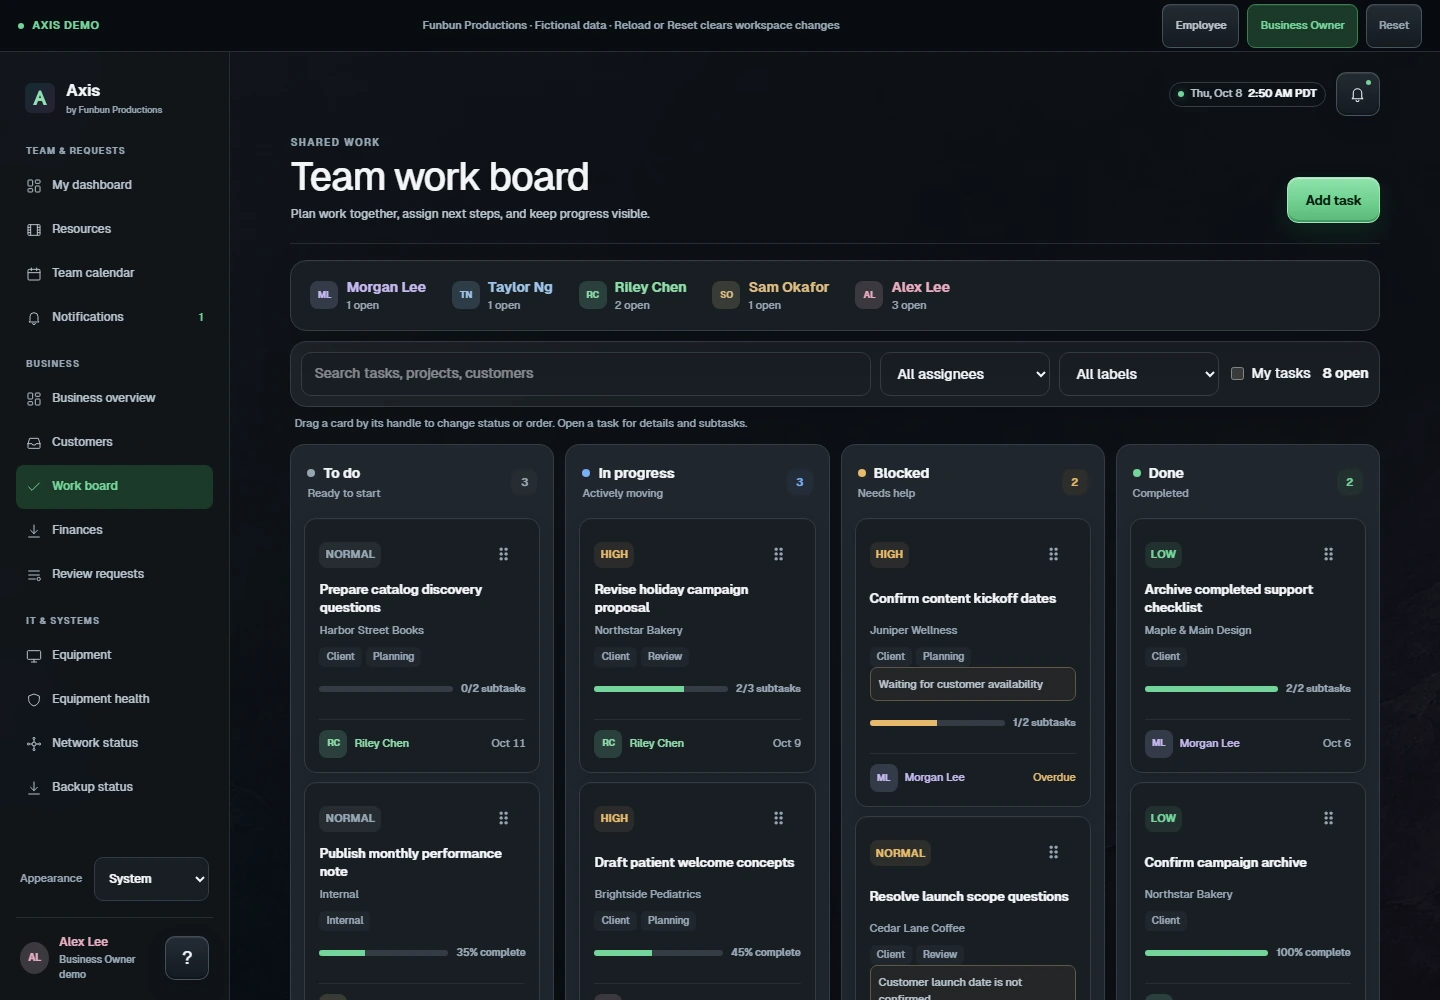Filter by Sam Okafor assignee chip
Image resolution: width=1440 pixels, height=1000 pixels.
tap(770, 295)
